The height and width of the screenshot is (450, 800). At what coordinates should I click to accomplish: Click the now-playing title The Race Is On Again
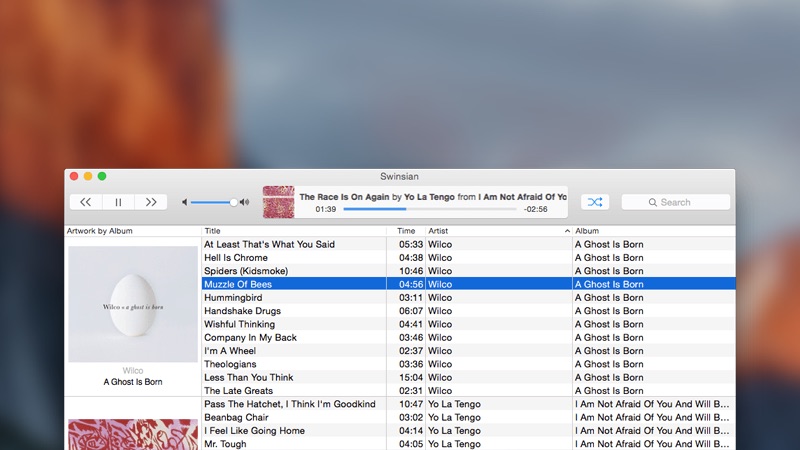pos(344,197)
